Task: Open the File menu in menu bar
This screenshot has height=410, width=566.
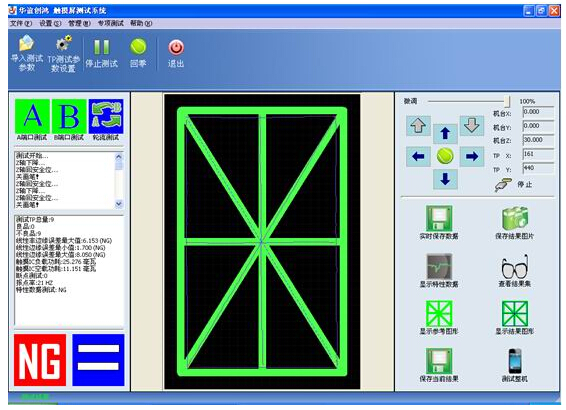Action: tap(21, 23)
